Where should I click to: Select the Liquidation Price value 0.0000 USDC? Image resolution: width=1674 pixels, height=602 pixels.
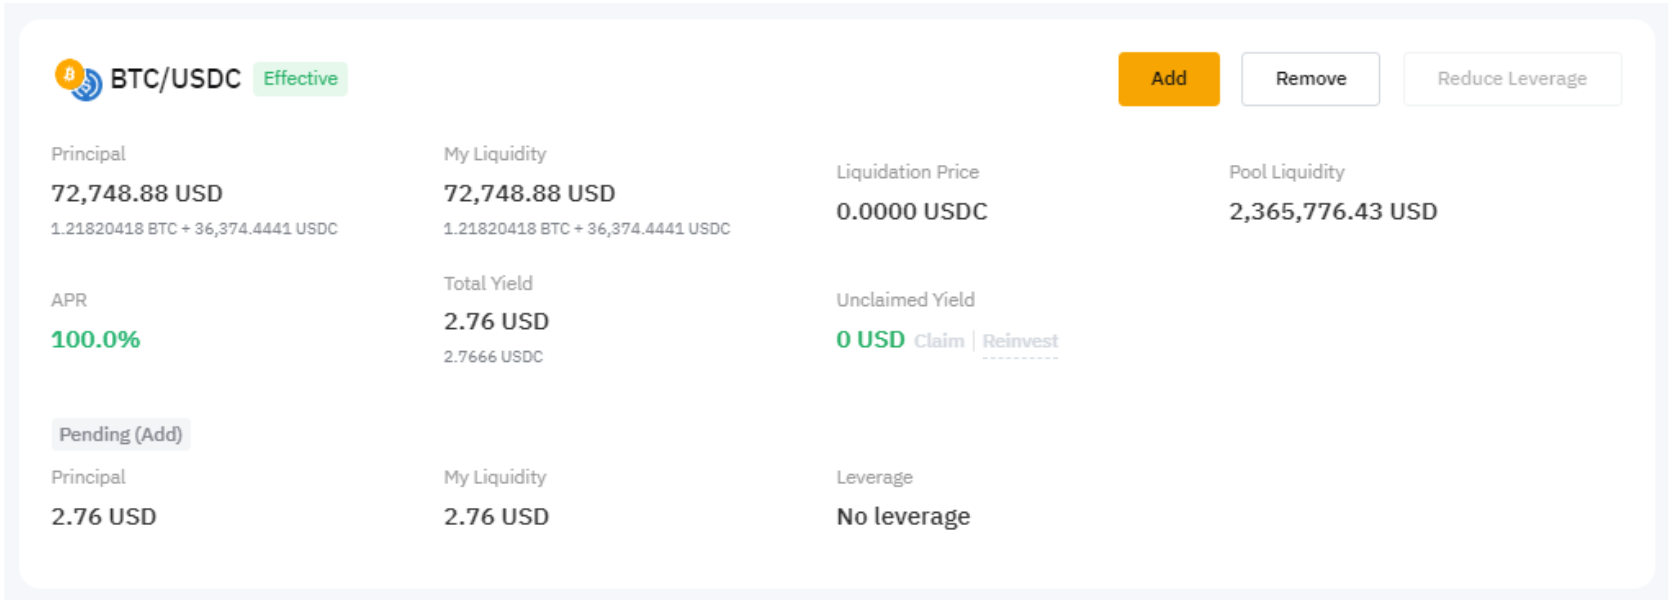point(911,211)
